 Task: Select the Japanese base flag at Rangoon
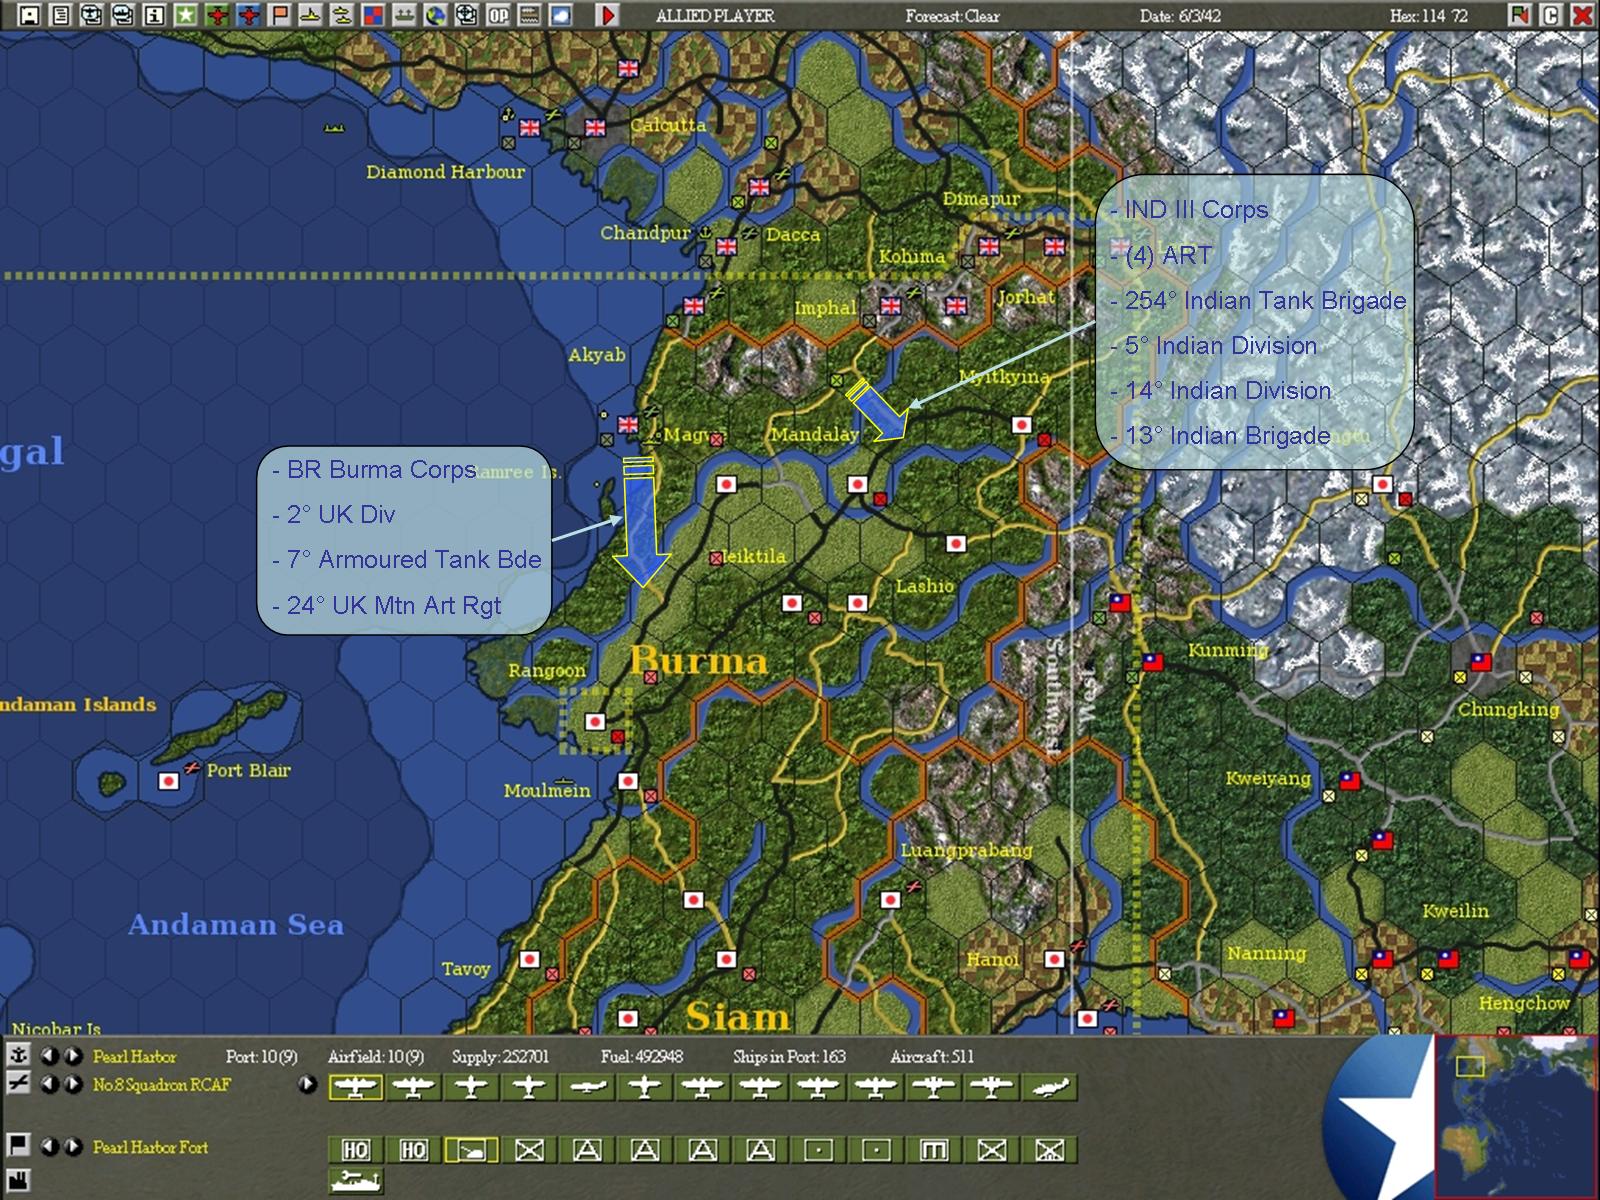(x=595, y=721)
